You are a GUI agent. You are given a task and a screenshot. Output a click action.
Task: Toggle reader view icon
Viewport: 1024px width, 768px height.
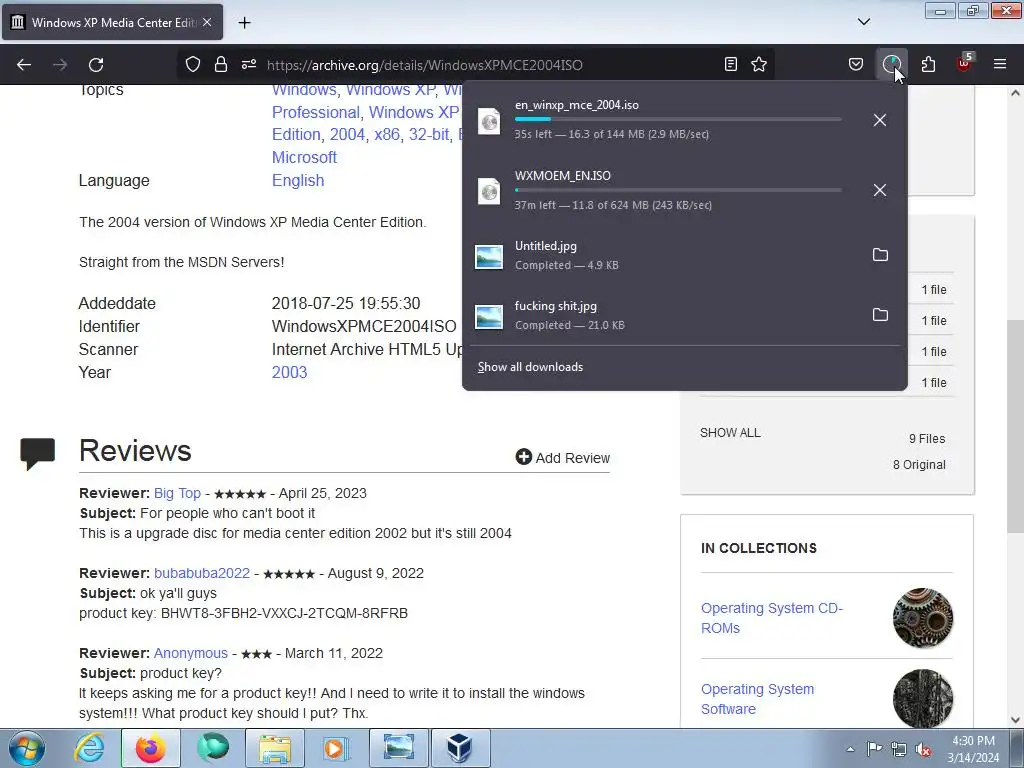click(731, 64)
